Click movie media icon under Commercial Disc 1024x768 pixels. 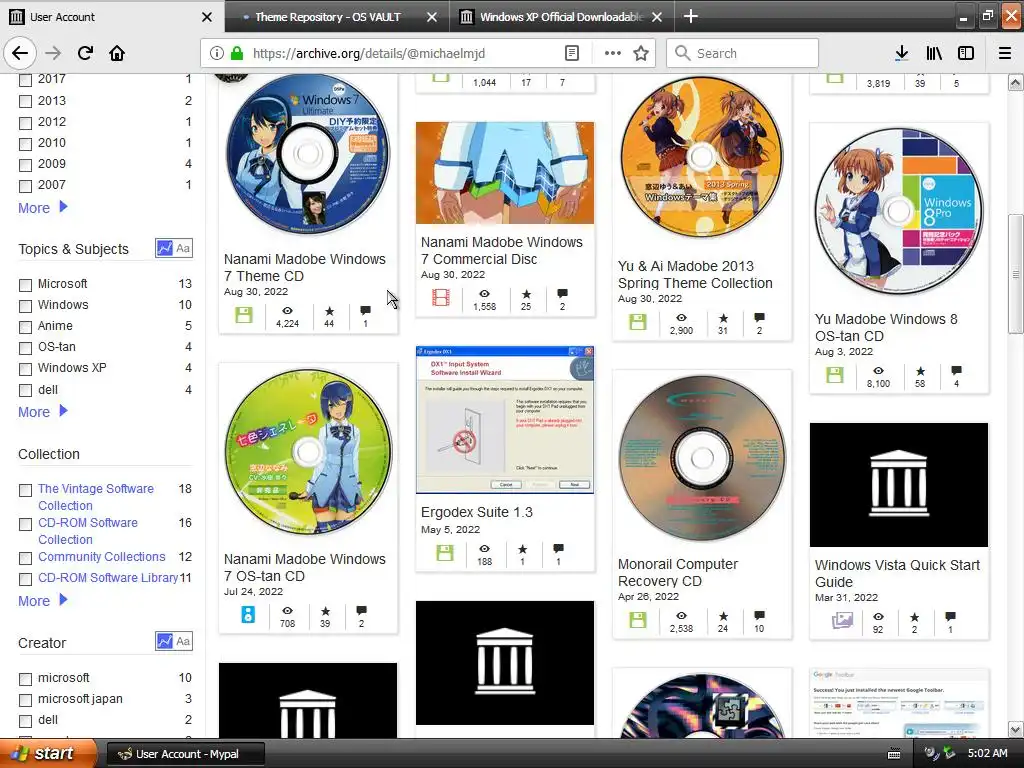441,298
